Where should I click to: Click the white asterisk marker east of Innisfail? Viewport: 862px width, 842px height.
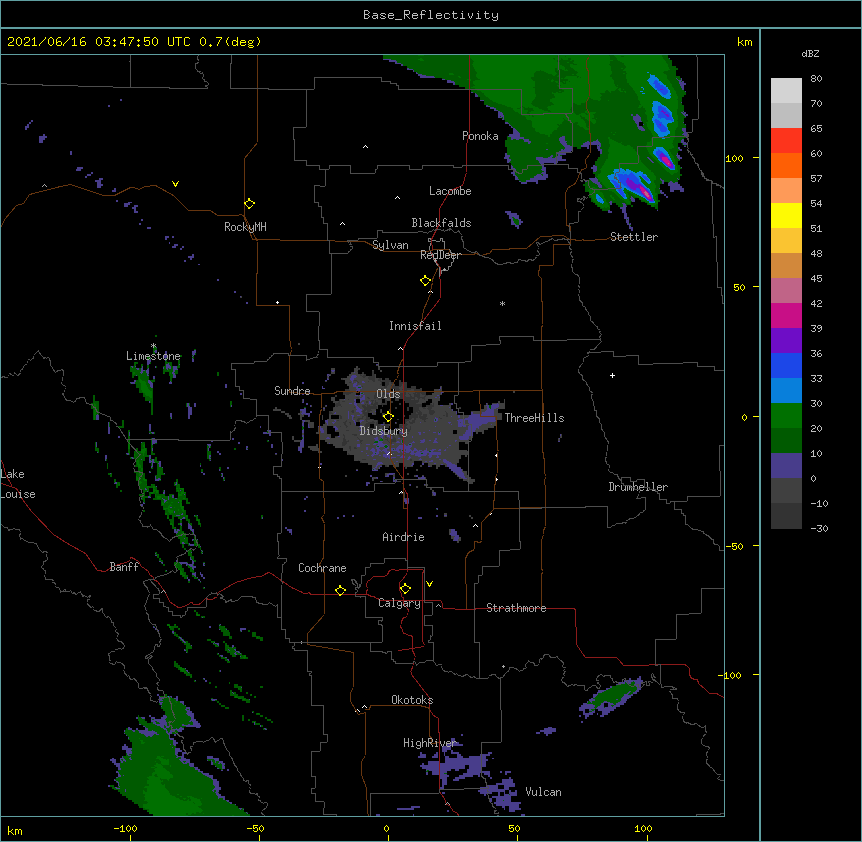[502, 303]
